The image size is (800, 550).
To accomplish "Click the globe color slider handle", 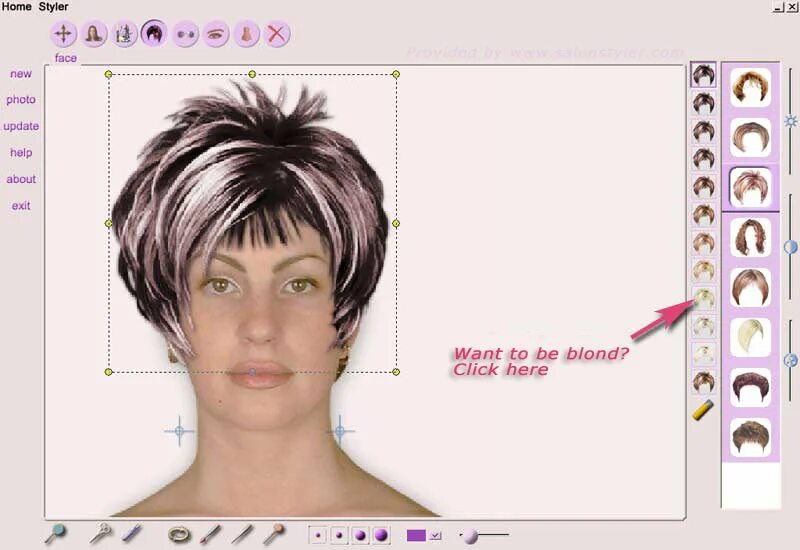I will [790, 360].
